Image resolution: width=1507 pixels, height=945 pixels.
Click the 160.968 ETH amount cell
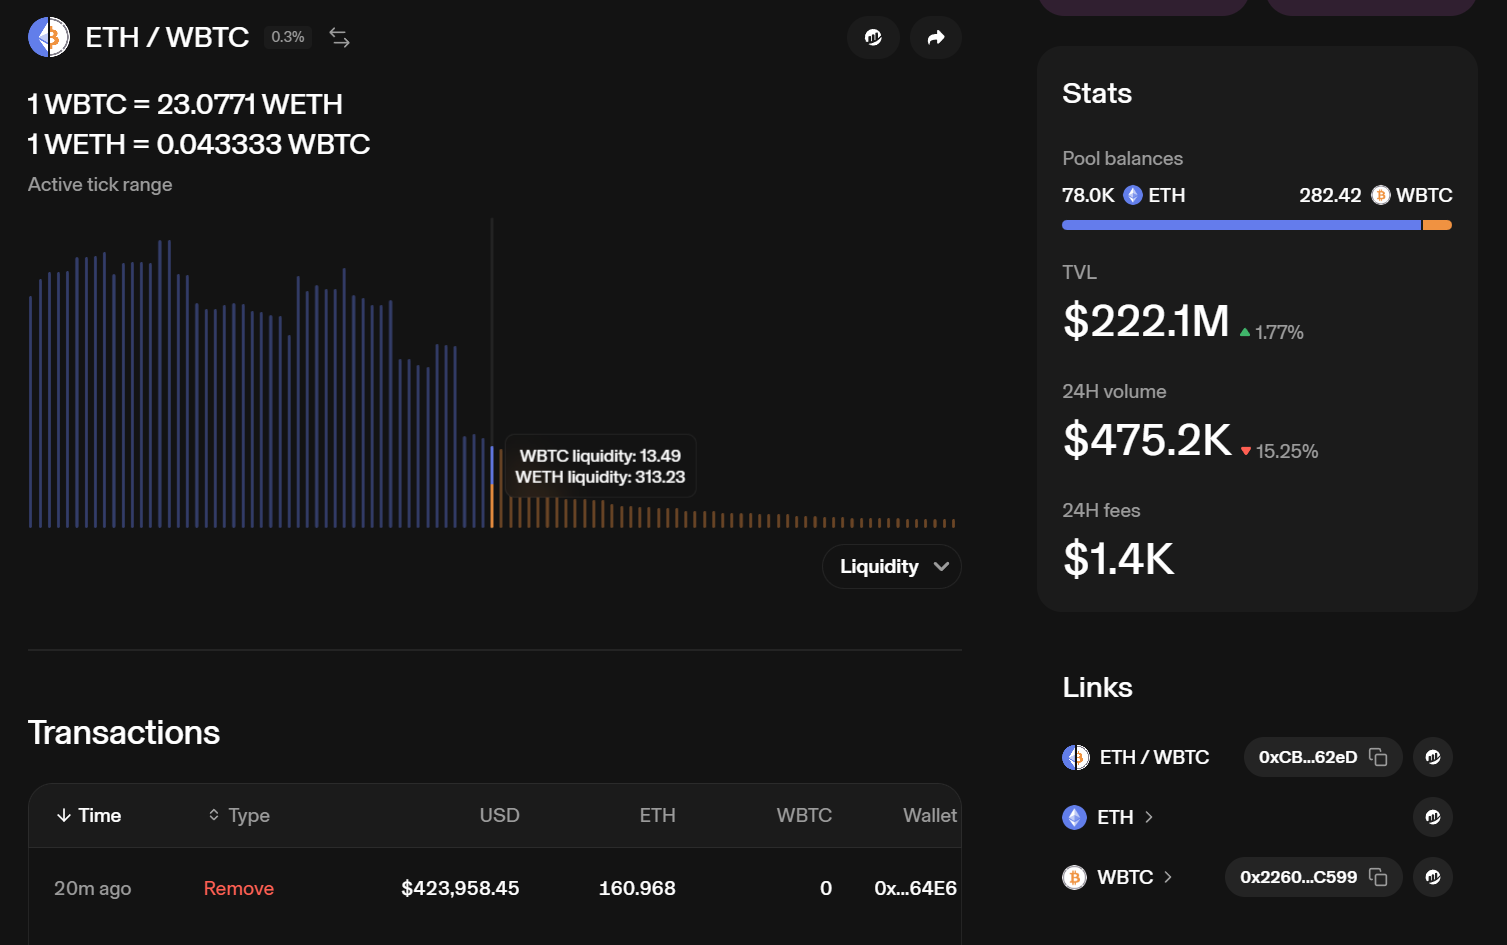637,889
